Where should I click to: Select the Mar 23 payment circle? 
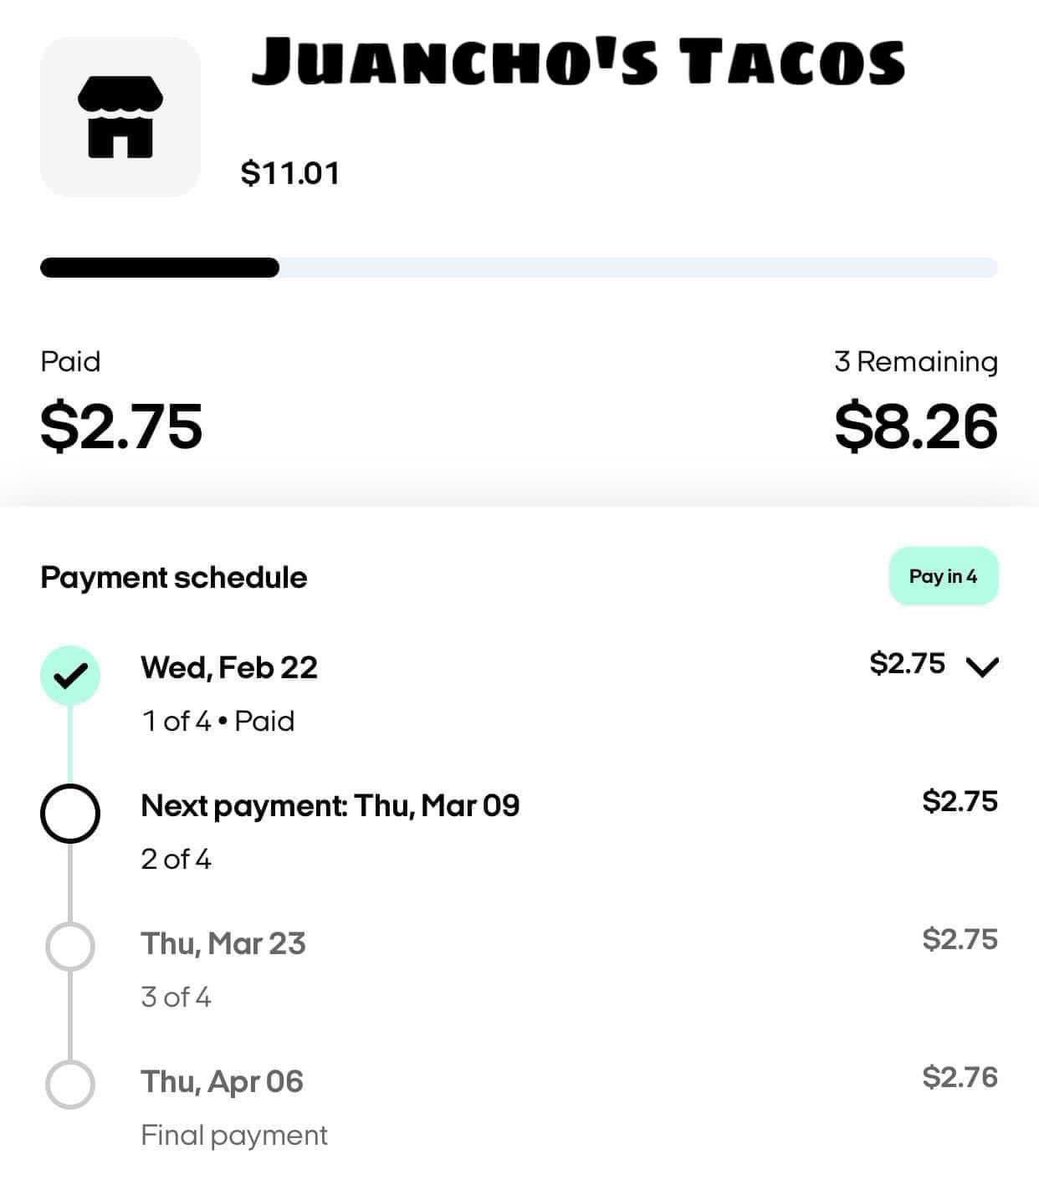(x=70, y=946)
